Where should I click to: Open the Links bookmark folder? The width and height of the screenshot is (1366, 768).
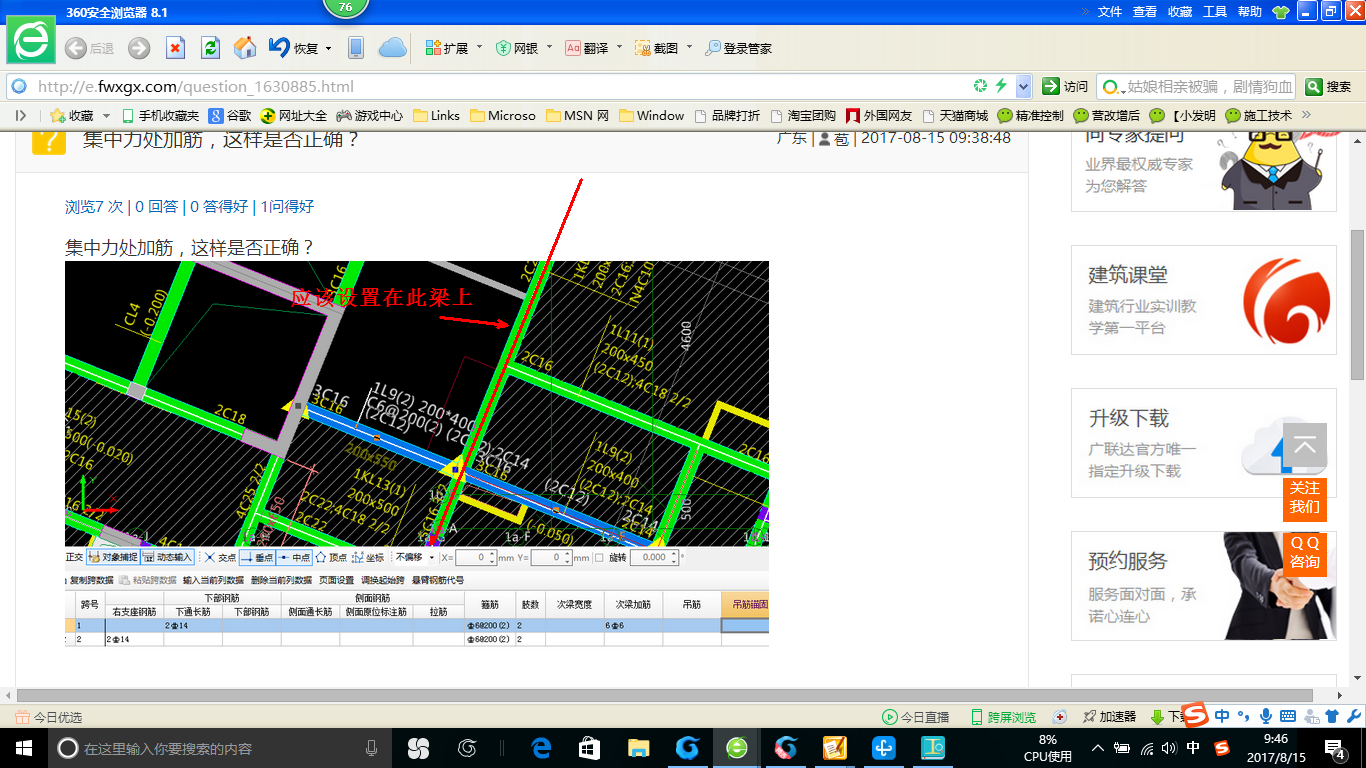pyautogui.click(x=436, y=116)
